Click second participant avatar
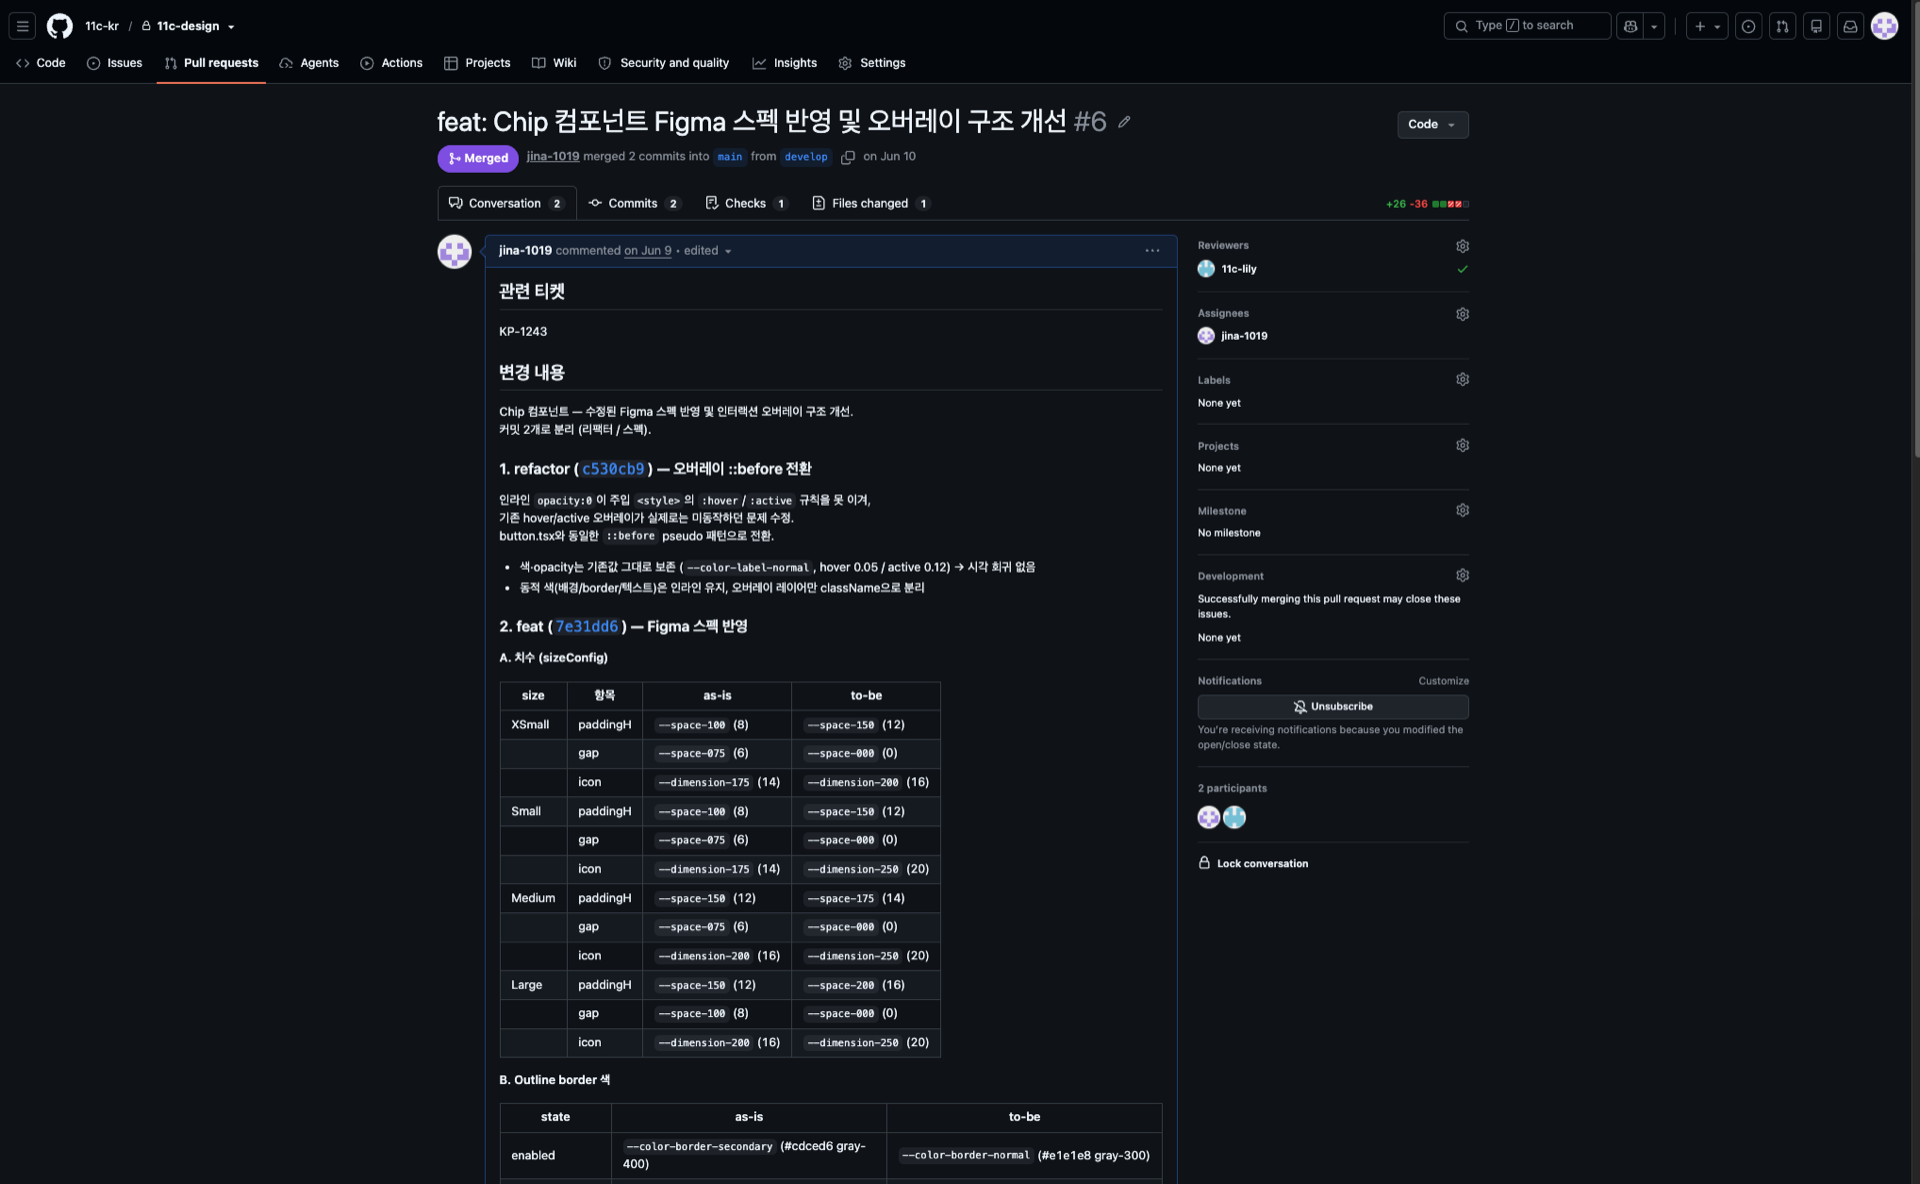Screen dimensions: 1920x1184 (1235, 818)
